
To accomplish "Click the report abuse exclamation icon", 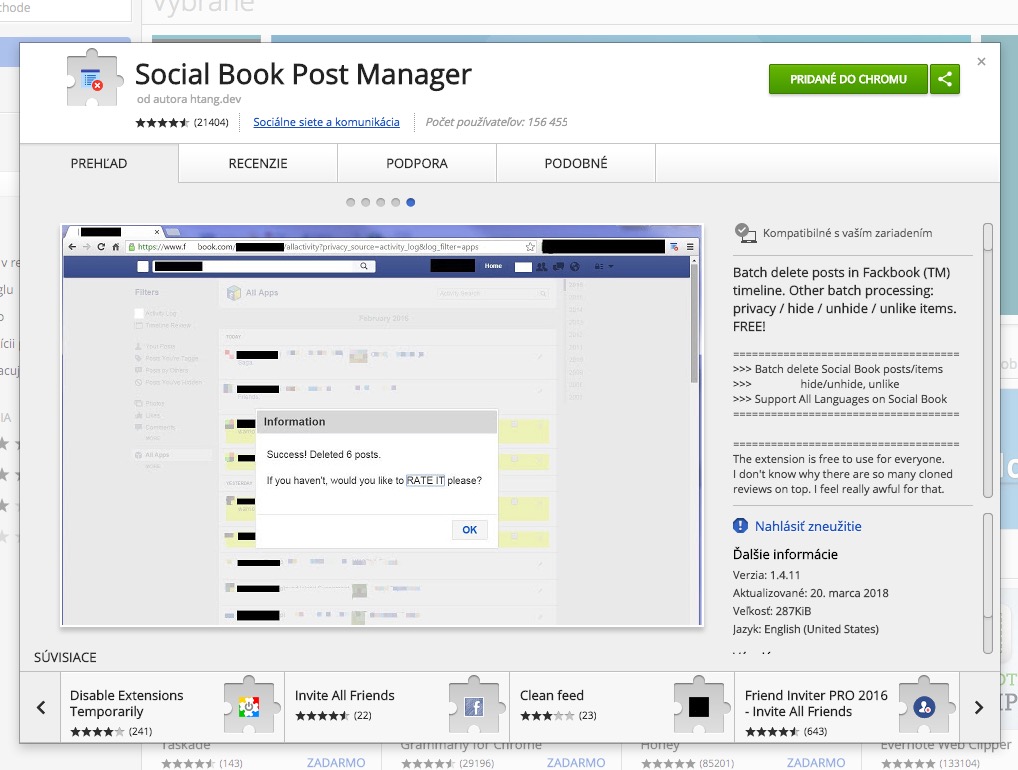I will click(740, 526).
